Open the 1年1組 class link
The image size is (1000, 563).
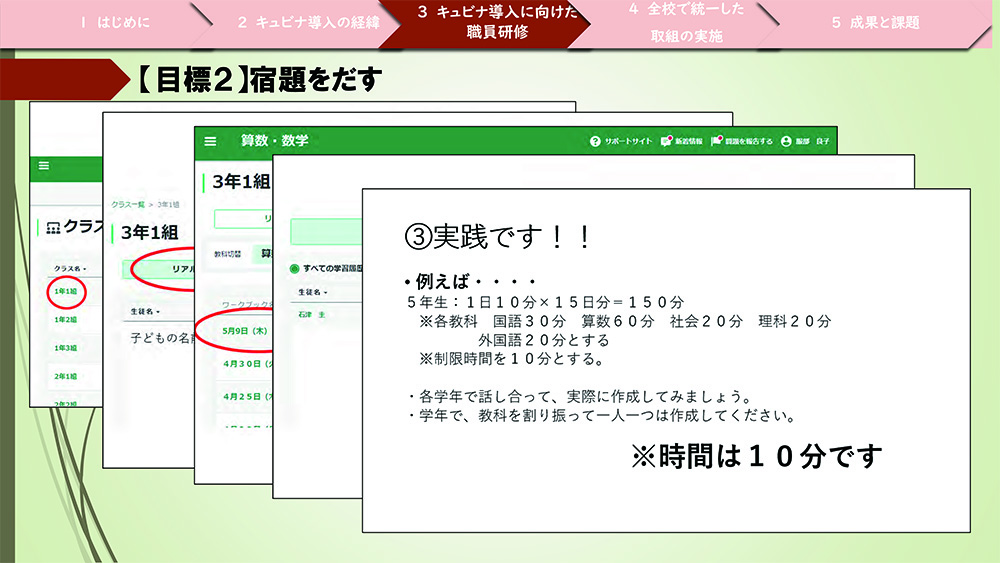67,292
